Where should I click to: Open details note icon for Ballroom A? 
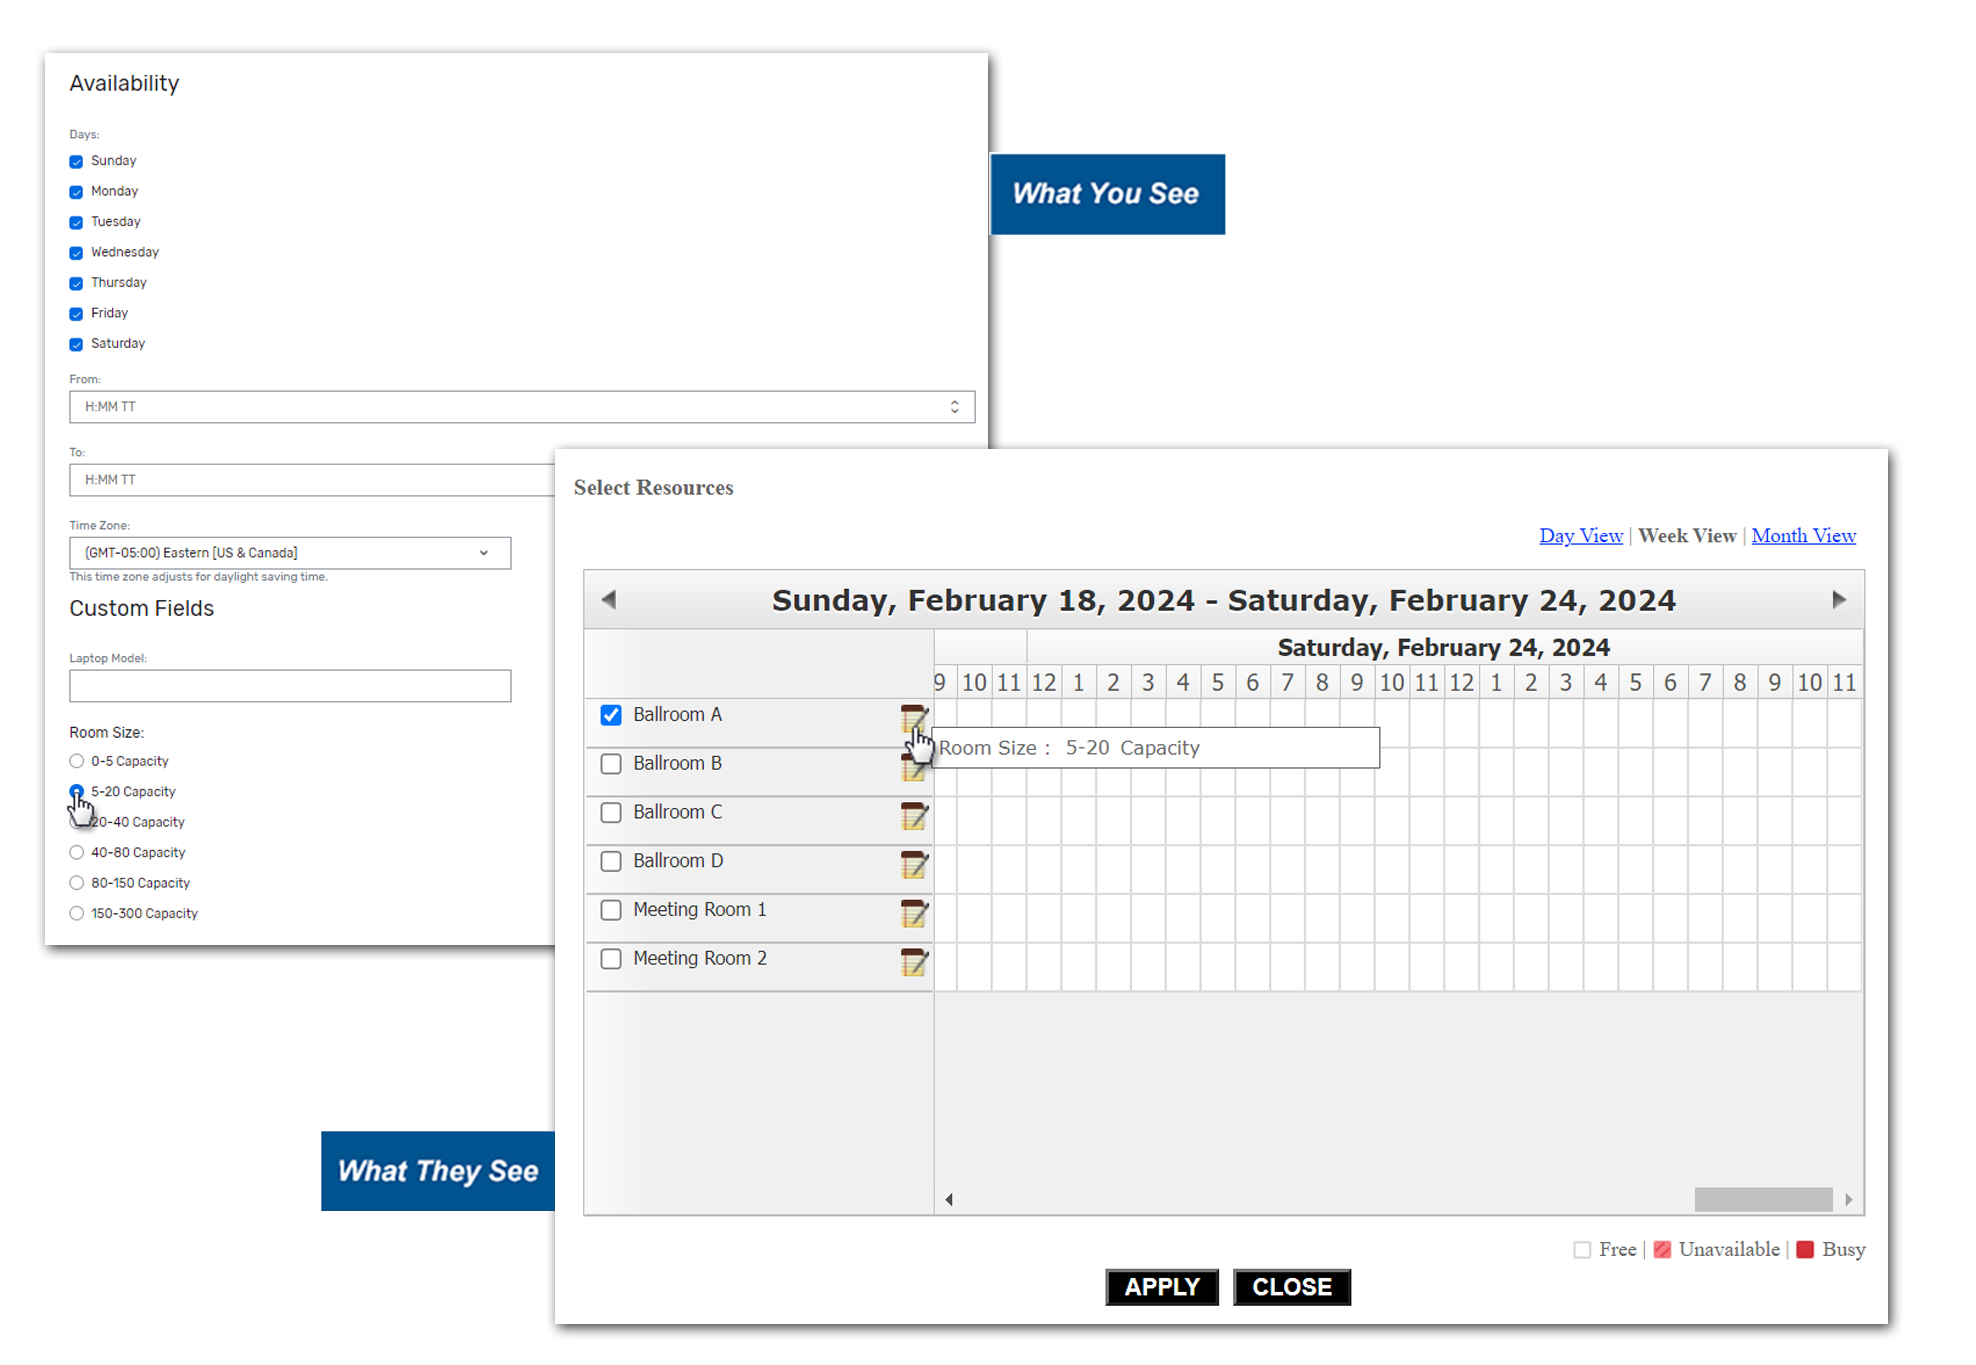click(914, 718)
